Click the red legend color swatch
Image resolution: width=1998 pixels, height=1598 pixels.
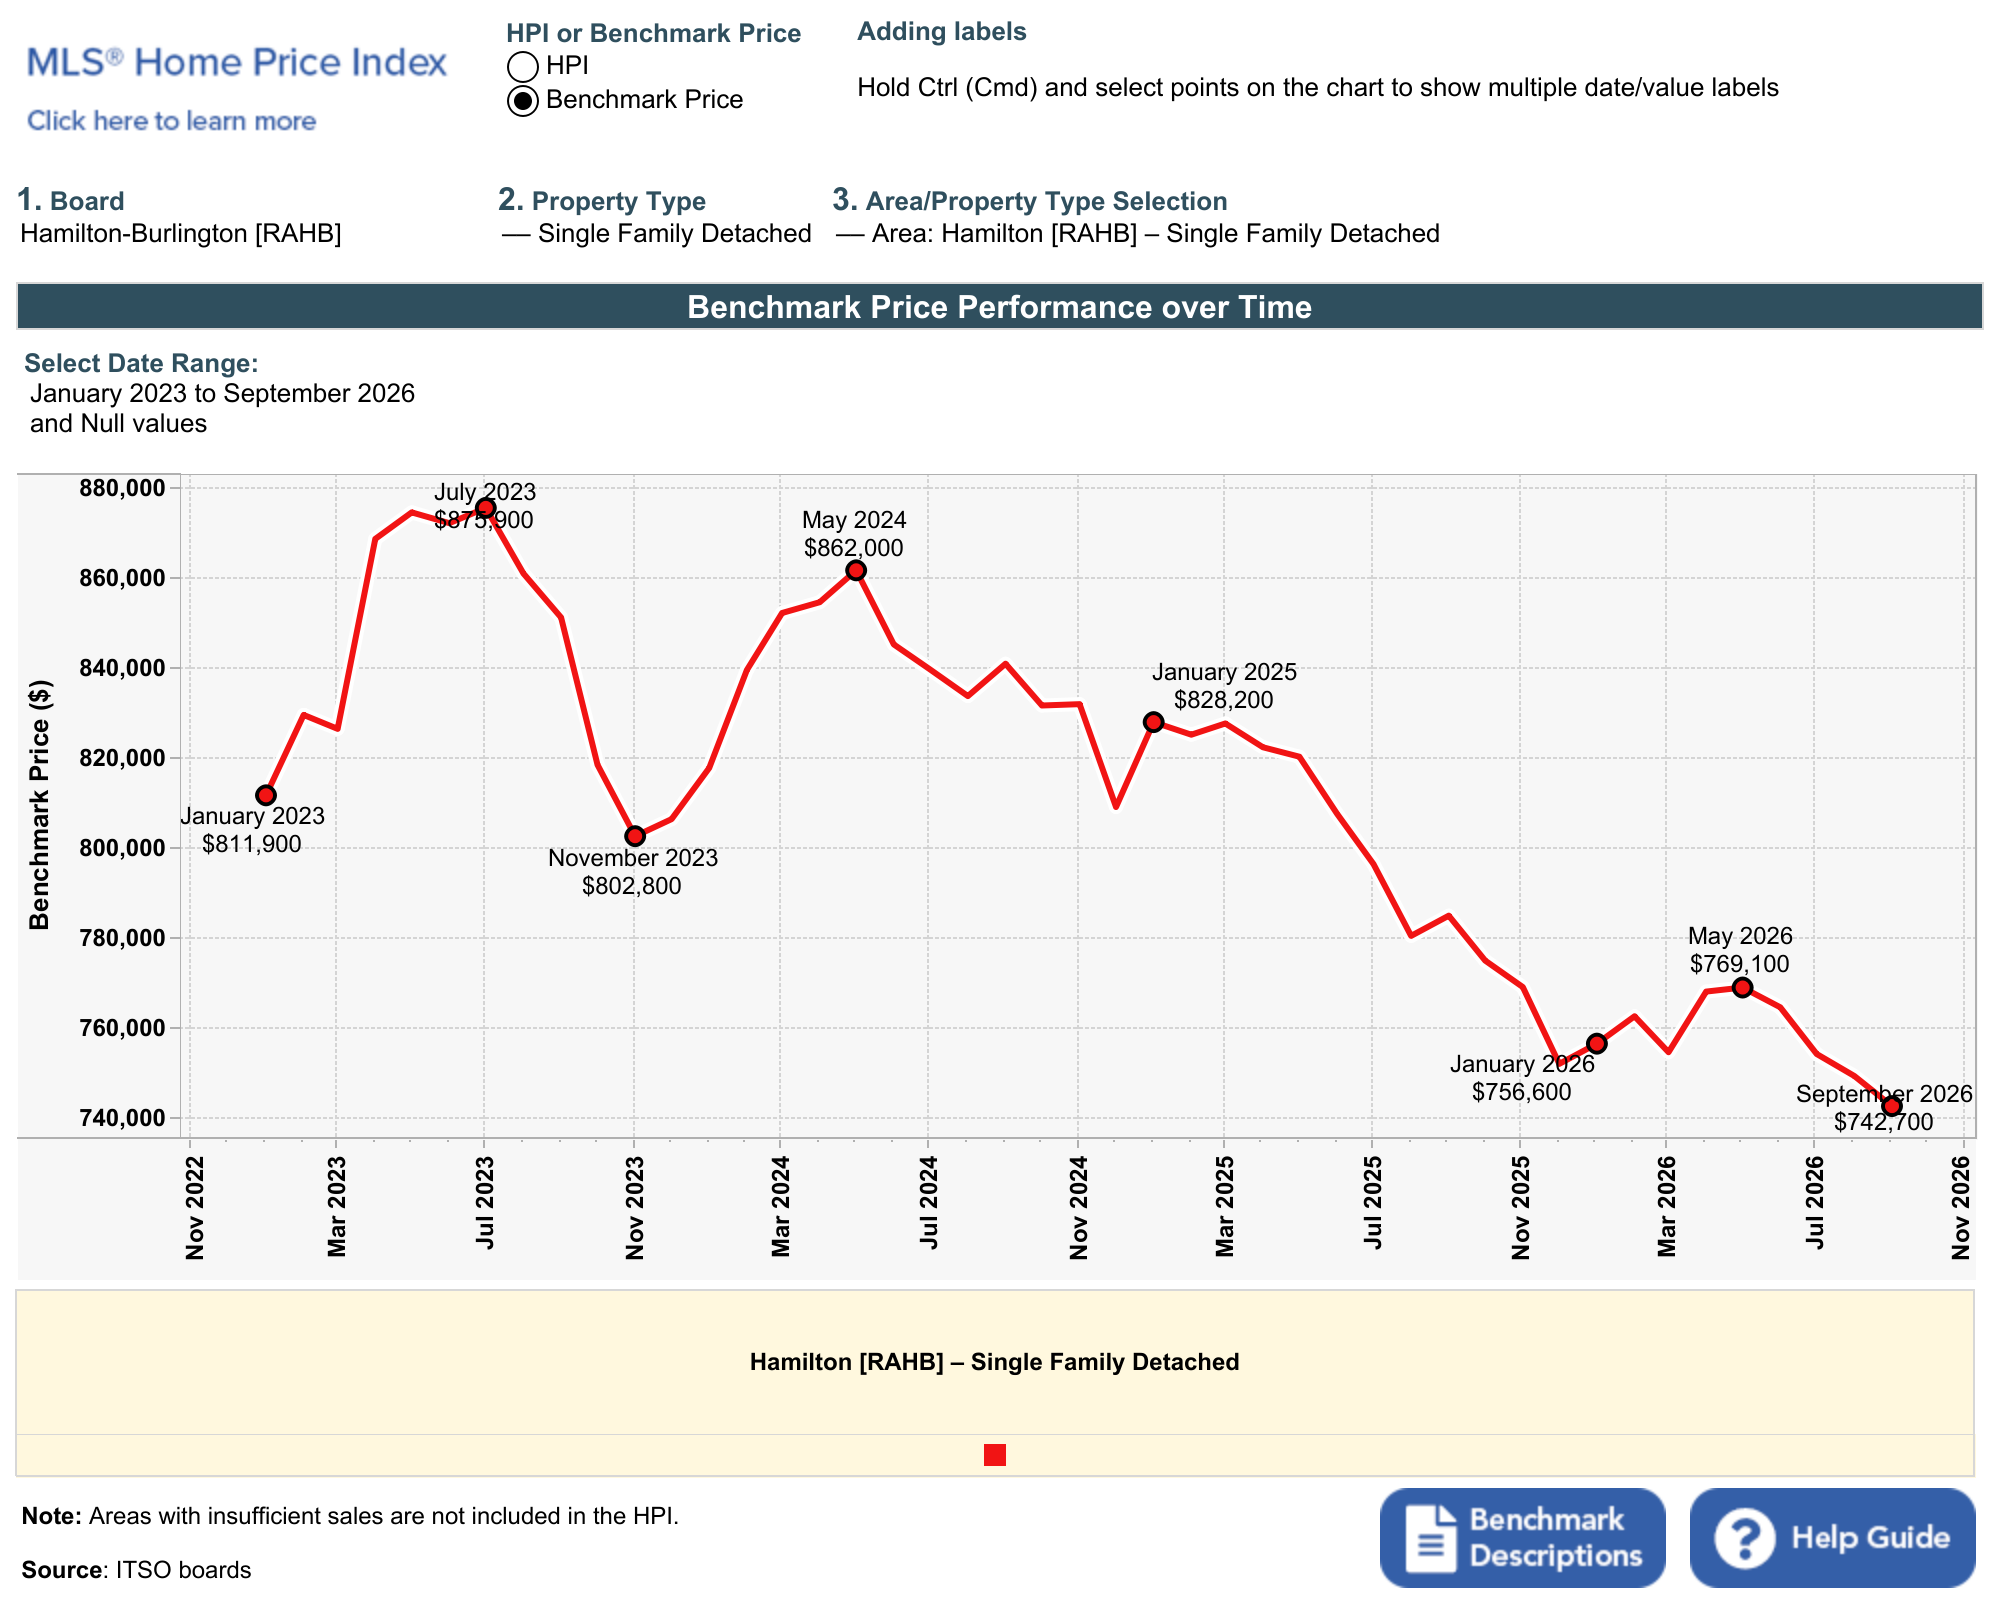click(x=995, y=1455)
